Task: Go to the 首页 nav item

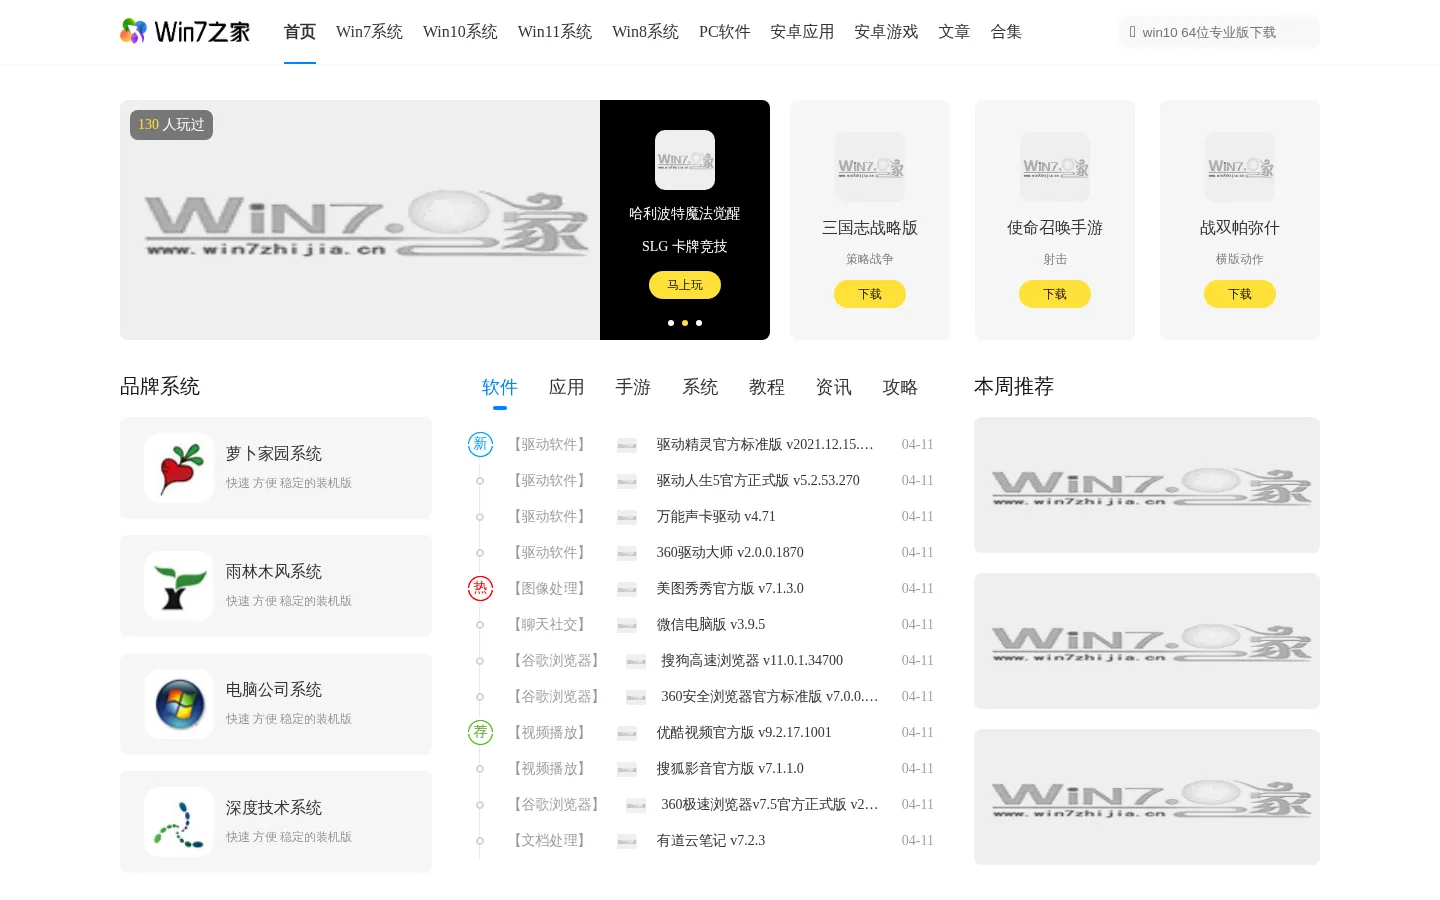Action: (300, 32)
